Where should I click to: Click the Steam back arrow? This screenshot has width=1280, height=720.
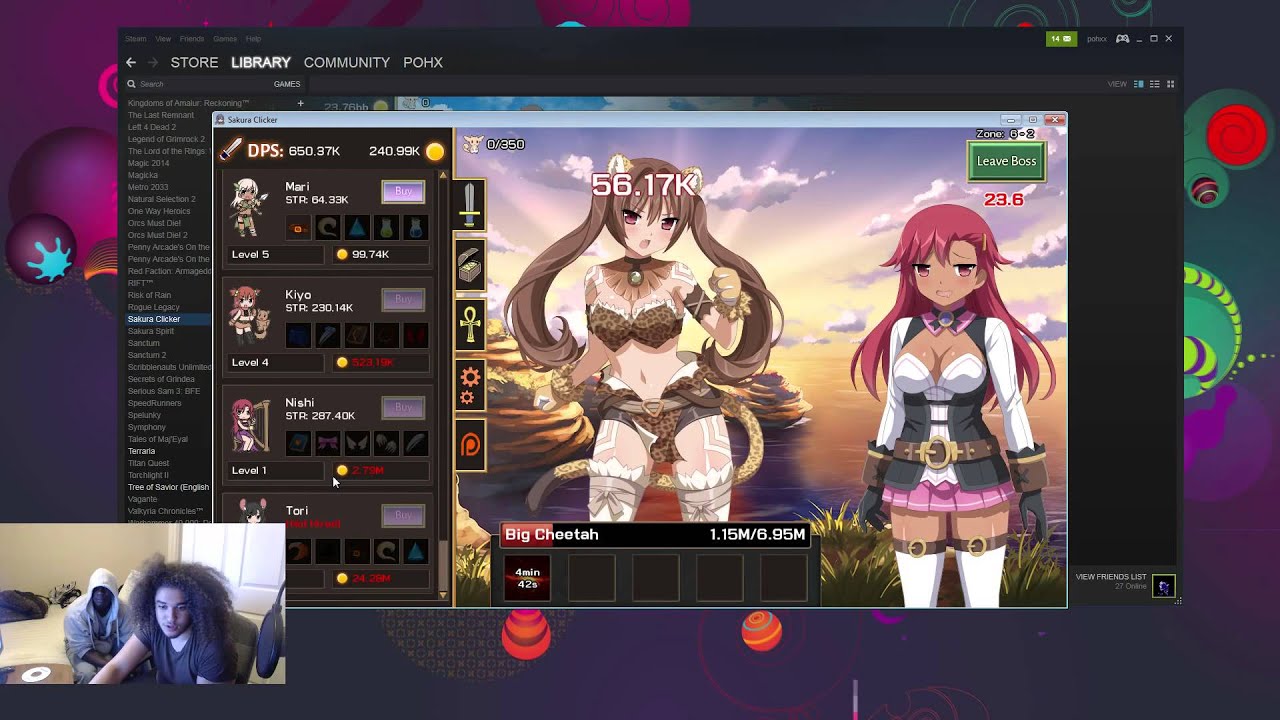click(x=131, y=62)
